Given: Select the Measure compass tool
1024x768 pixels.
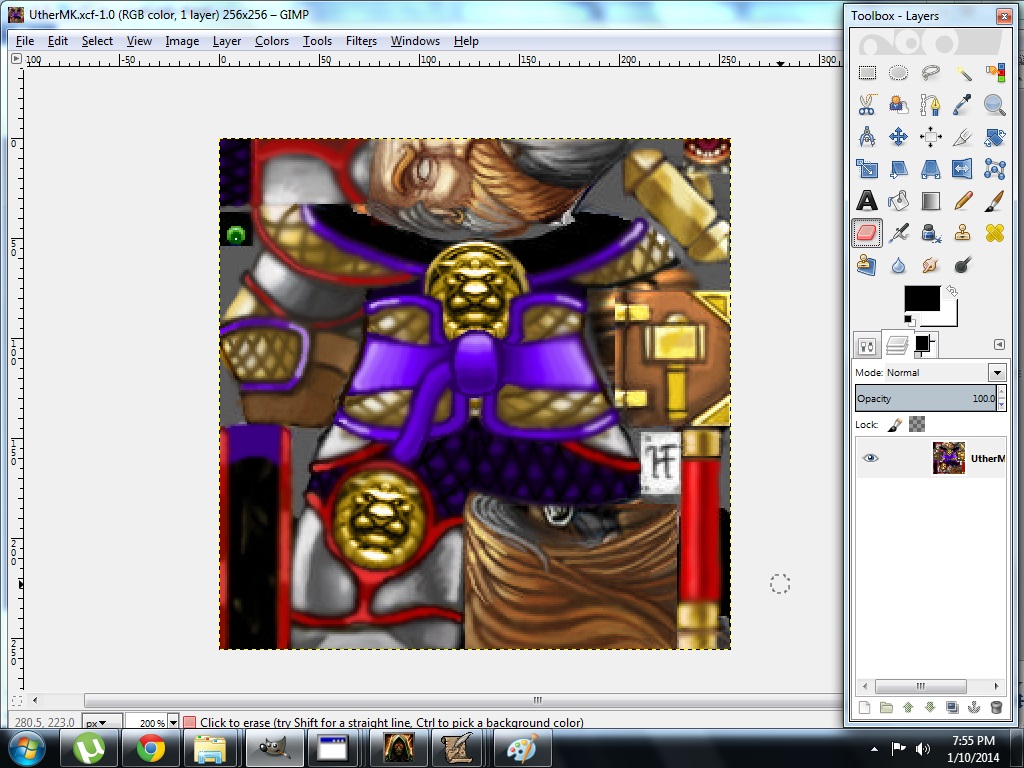Looking at the screenshot, I should pos(867,136).
